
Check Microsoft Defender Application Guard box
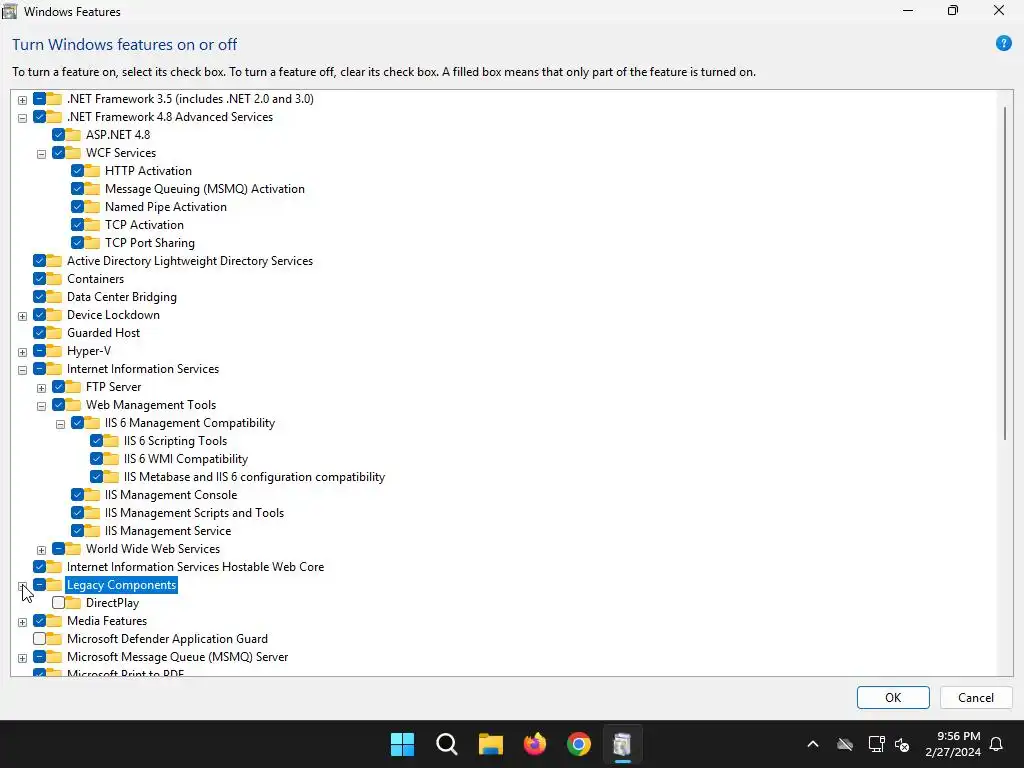click(39, 639)
